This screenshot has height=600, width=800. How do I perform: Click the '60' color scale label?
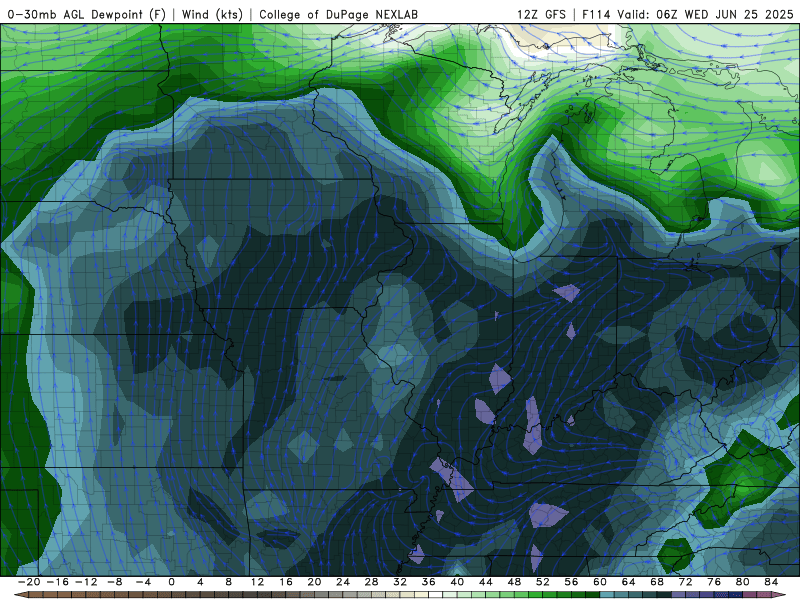click(600, 582)
